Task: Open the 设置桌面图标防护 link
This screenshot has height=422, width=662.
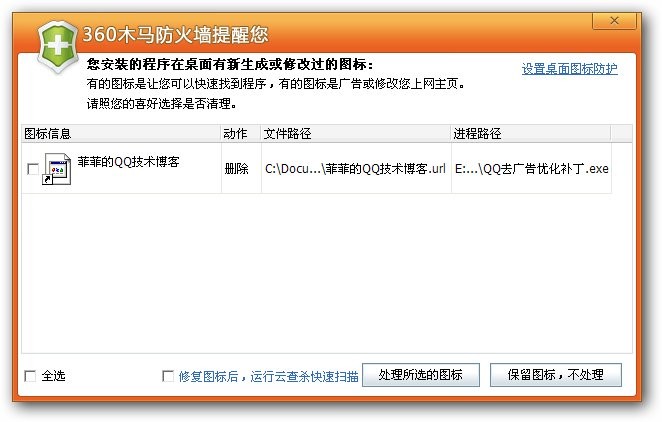Action: click(x=570, y=68)
